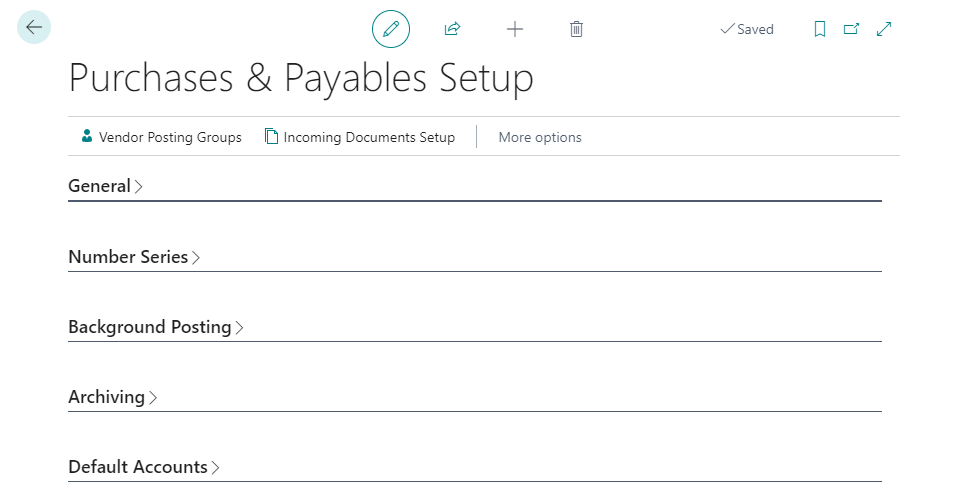The width and height of the screenshot is (953, 502).
Task: Click the expand to full screen icon
Action: pos(884,29)
